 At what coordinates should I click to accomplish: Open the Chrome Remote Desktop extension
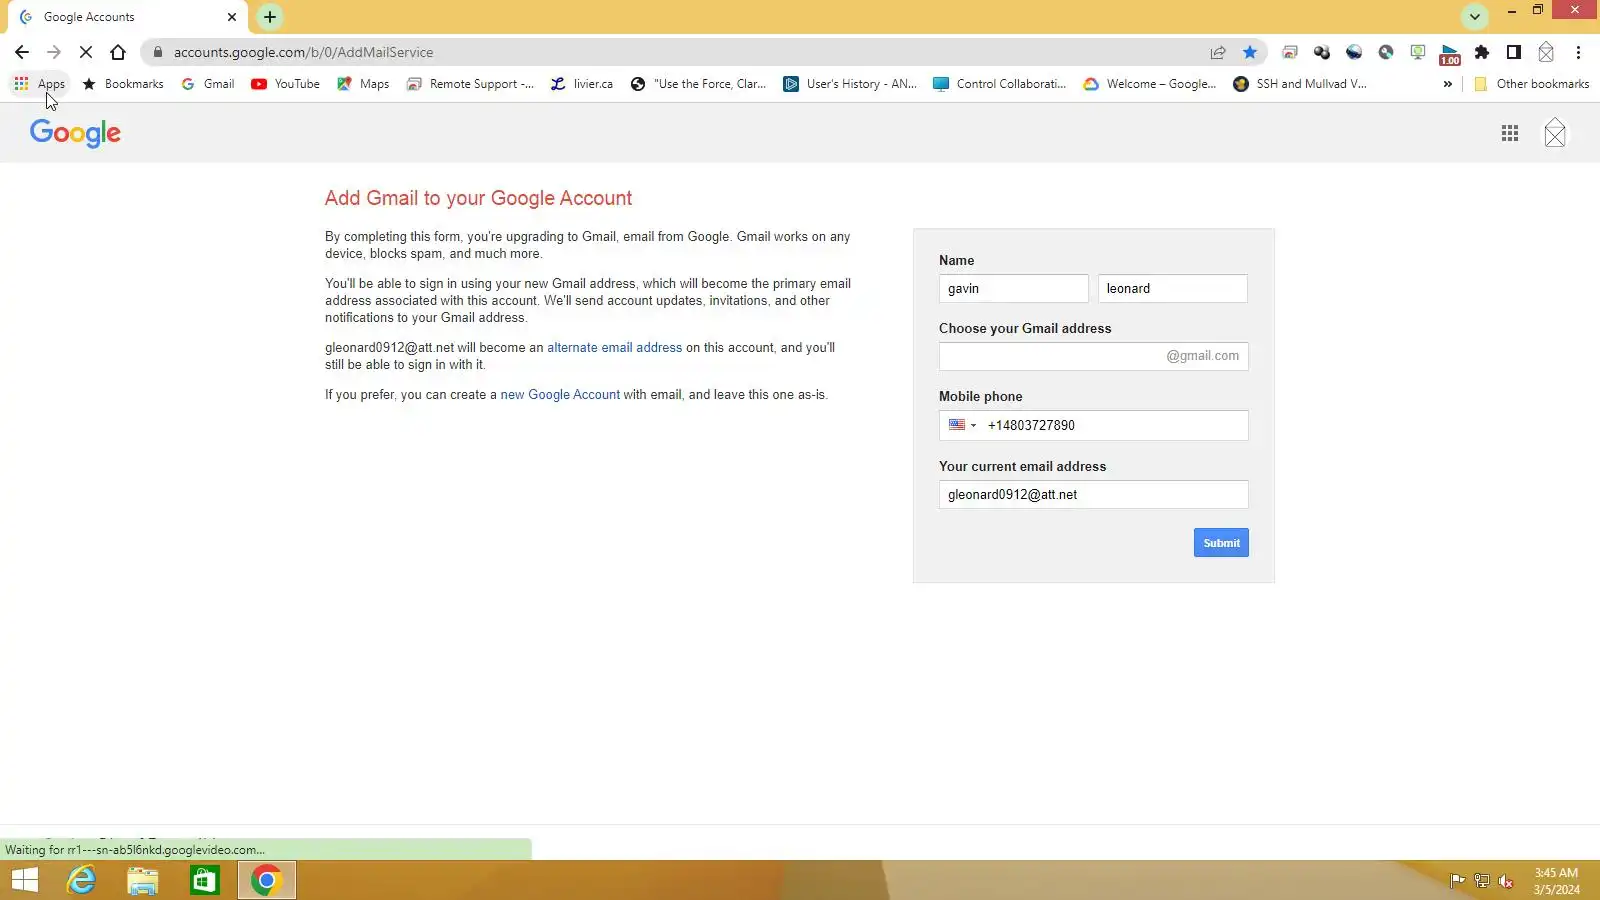pyautogui.click(x=1290, y=52)
